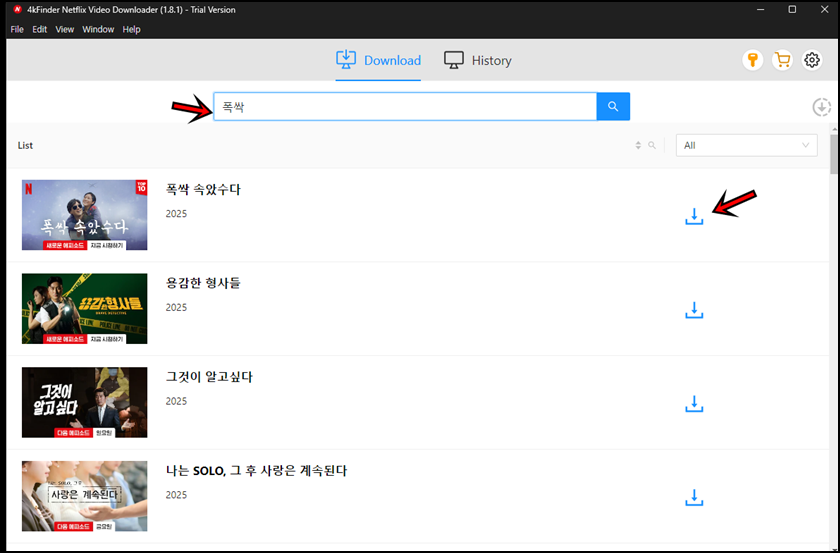Maximize the 4kFinder window
Screen dimensions: 840x553
click(792, 10)
